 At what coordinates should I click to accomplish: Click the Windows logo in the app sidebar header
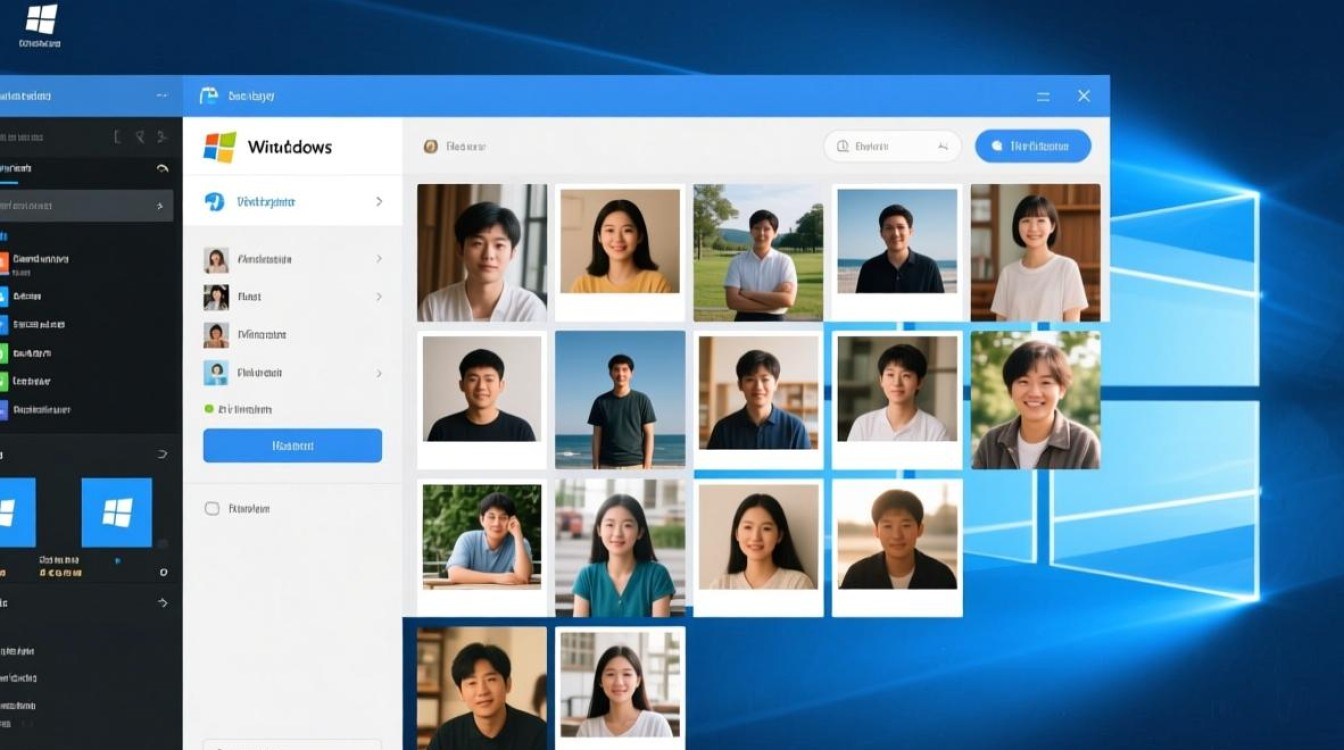click(218, 147)
